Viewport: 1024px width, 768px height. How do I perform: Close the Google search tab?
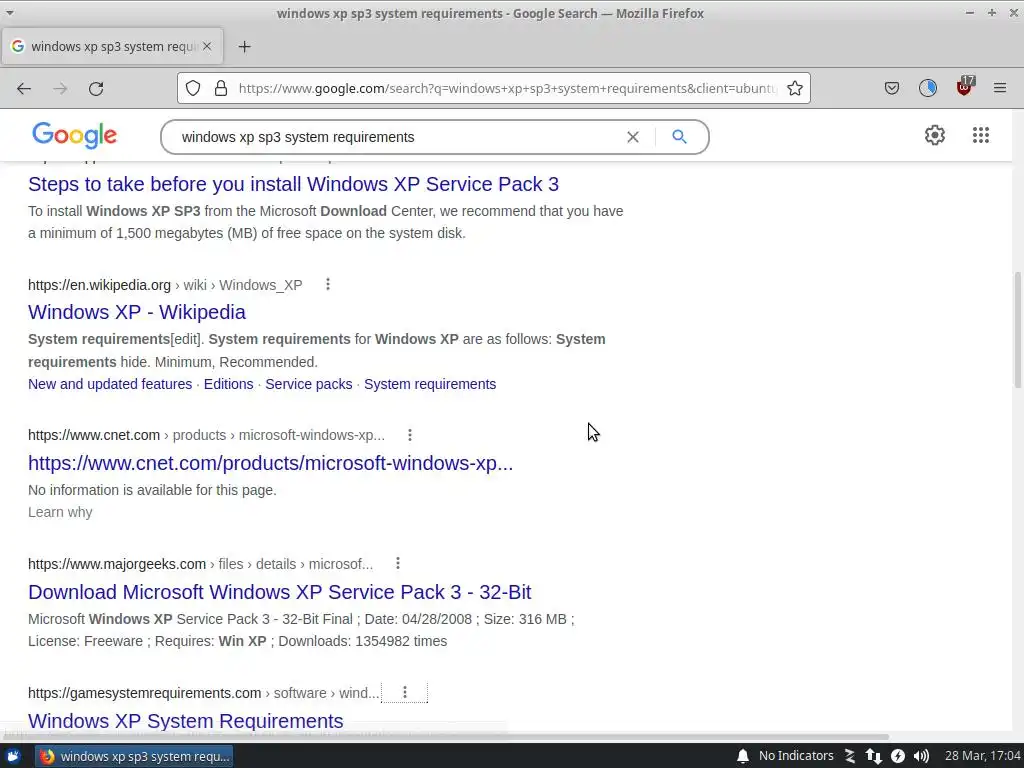coord(207,46)
